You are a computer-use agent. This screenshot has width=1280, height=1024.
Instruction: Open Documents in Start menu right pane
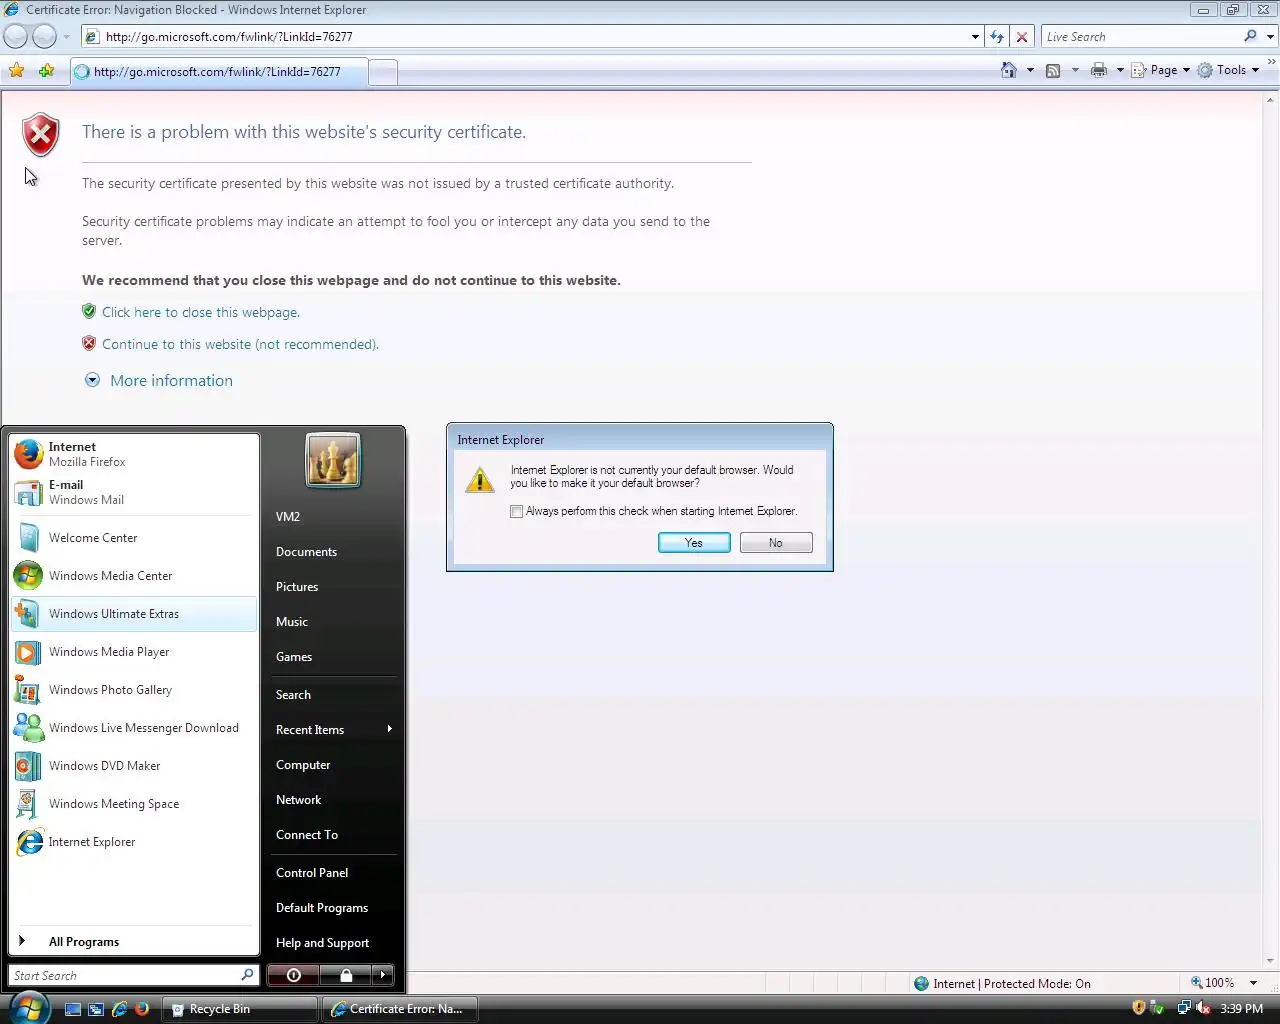pos(333,552)
